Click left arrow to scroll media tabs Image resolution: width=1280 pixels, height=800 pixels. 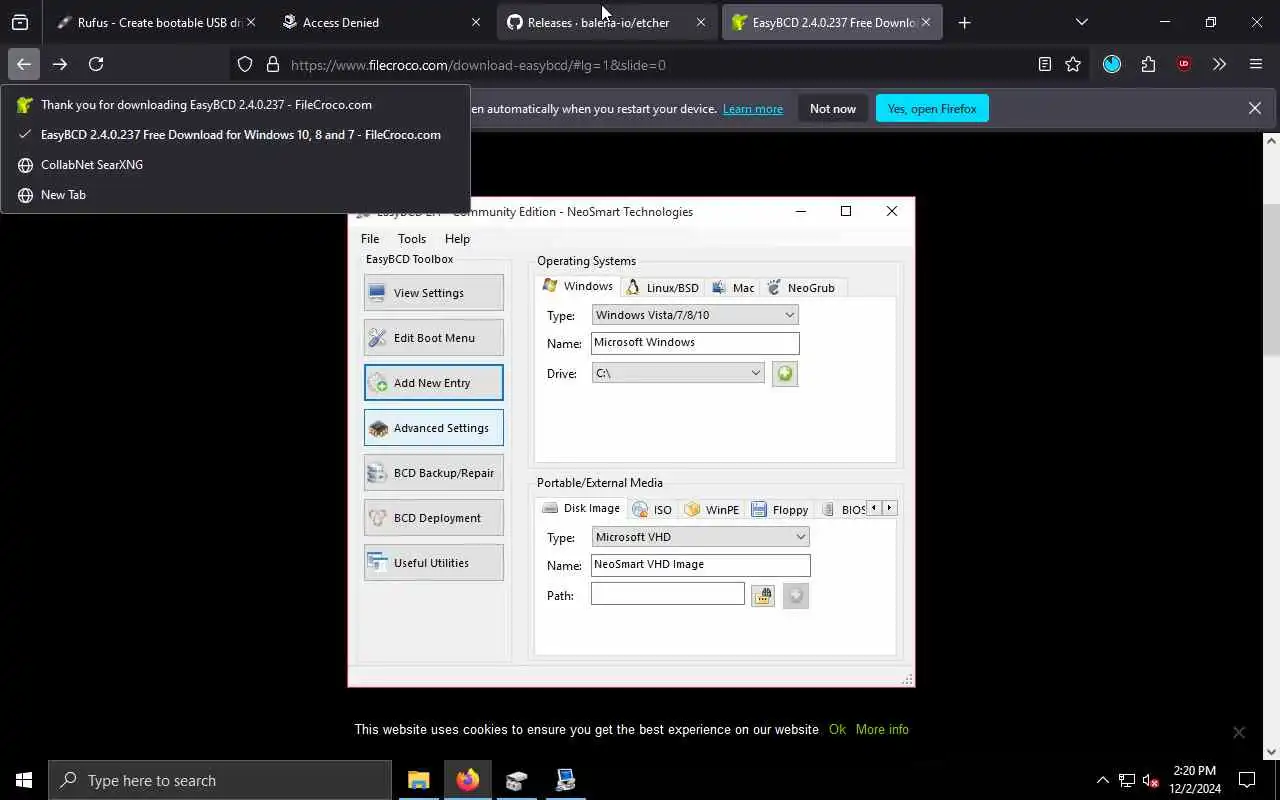(873, 508)
